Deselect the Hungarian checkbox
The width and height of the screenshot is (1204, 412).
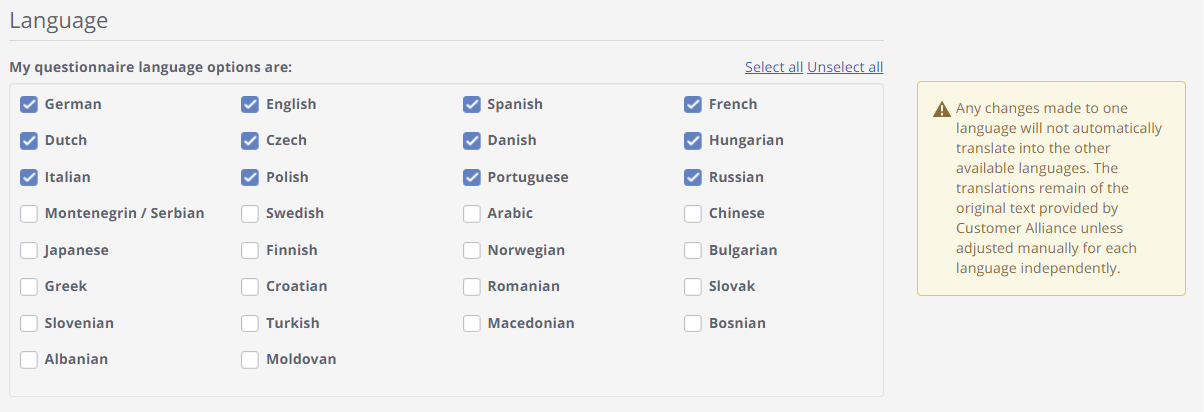click(693, 140)
